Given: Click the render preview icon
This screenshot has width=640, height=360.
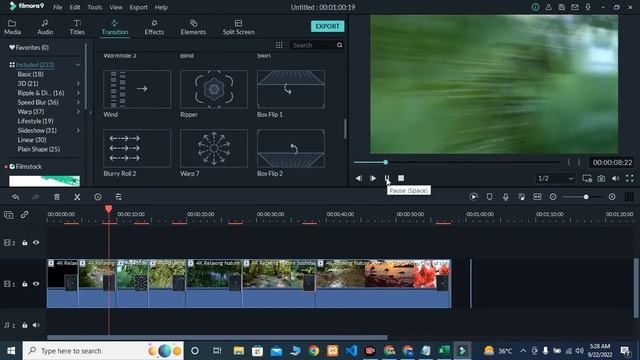Looking at the screenshot, I should [473, 197].
